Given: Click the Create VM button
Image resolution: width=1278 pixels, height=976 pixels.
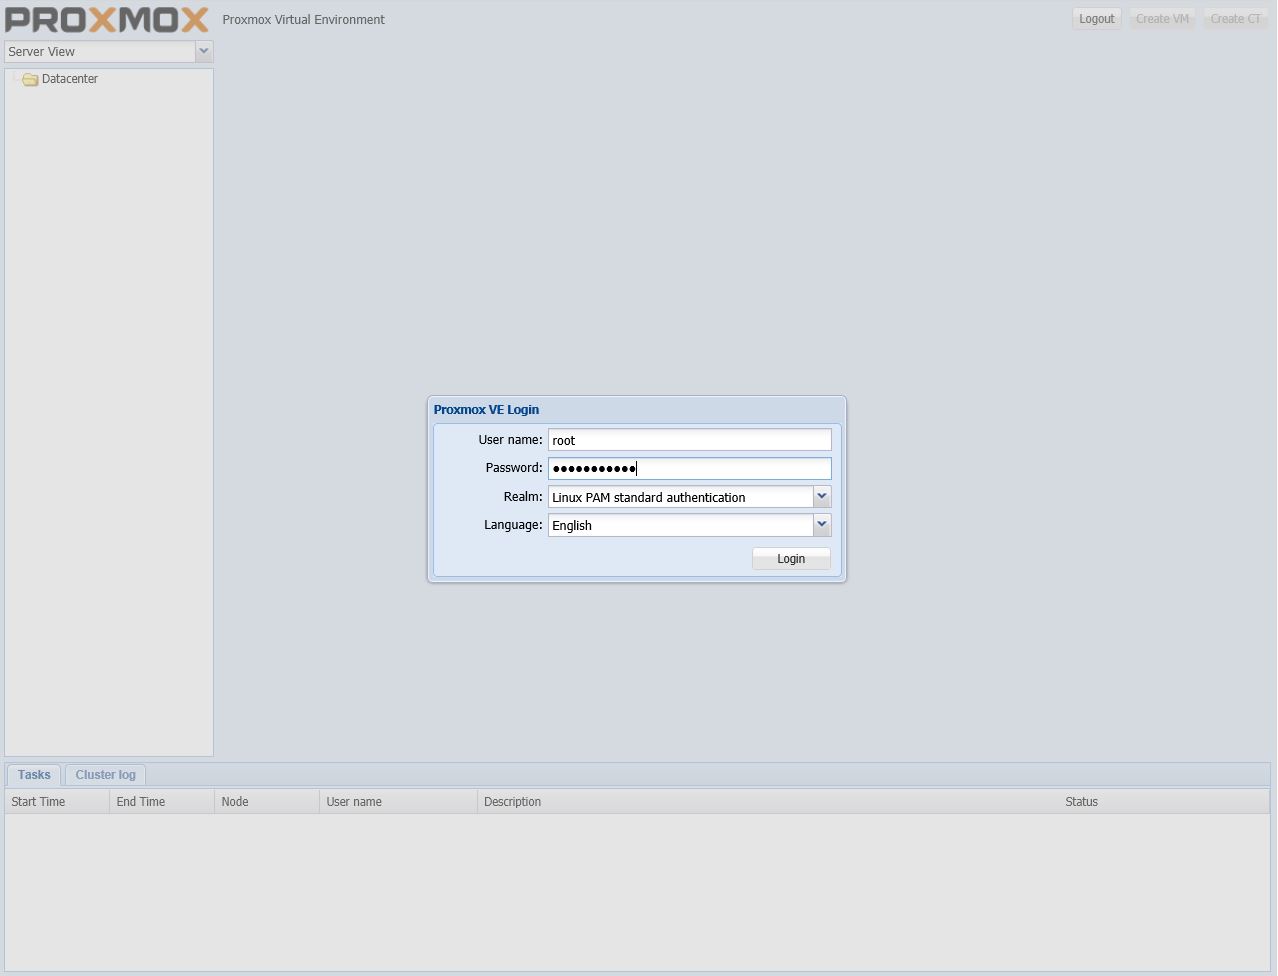Looking at the screenshot, I should tap(1162, 19).
